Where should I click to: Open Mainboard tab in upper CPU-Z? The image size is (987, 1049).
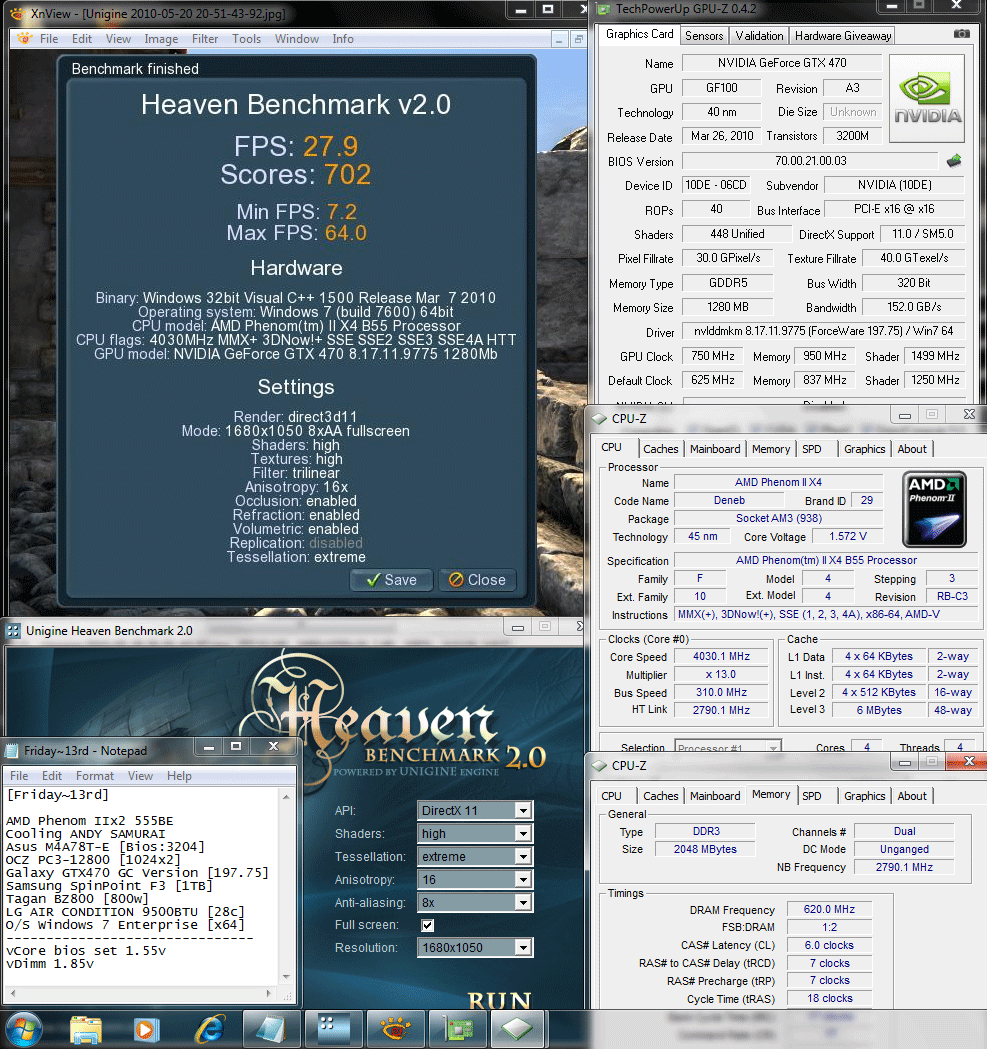tap(715, 449)
